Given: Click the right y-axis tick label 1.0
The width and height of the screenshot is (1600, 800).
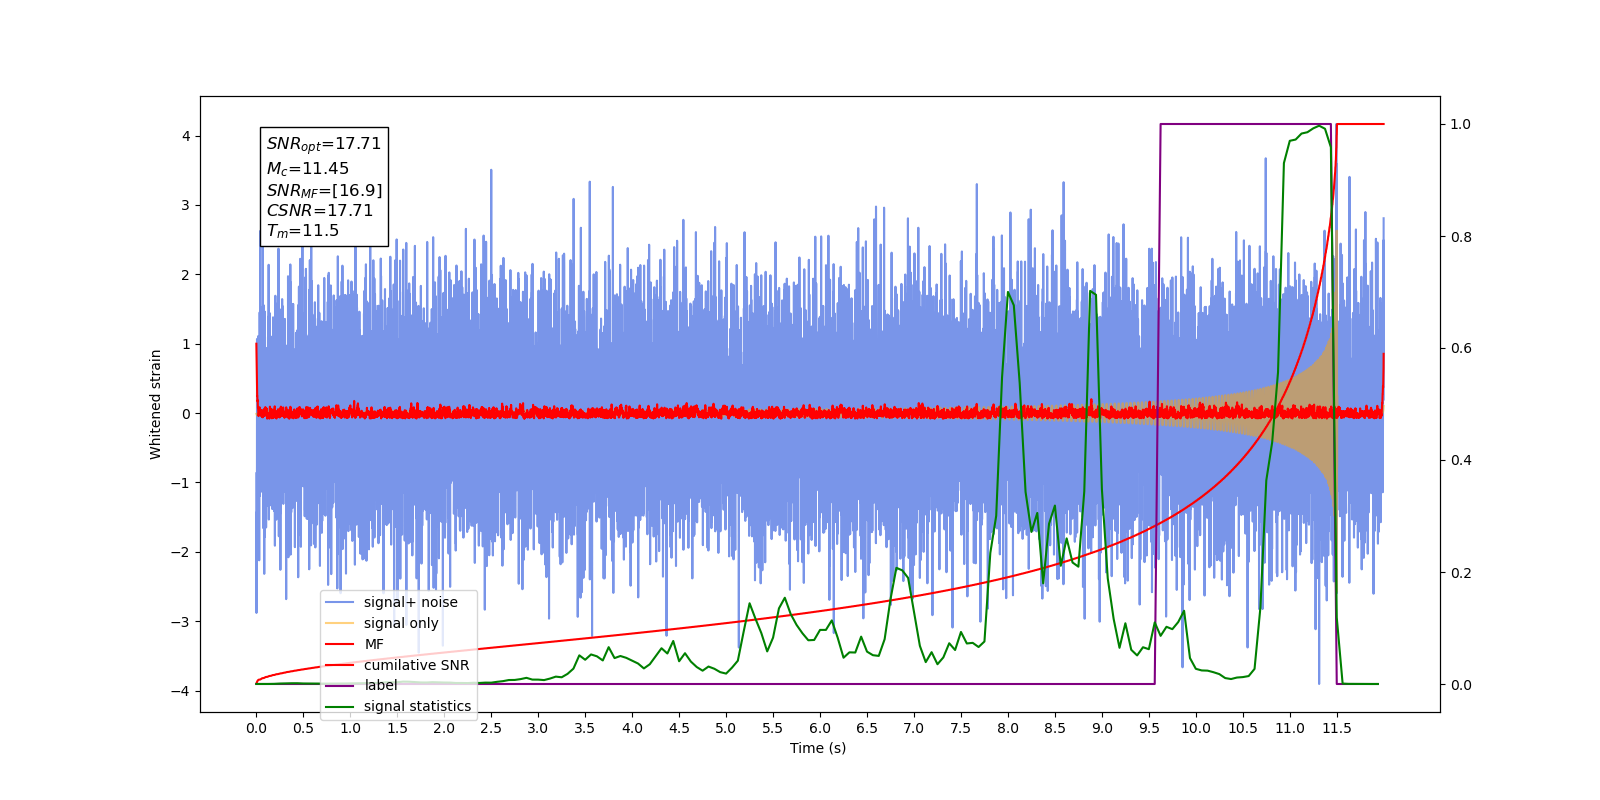Looking at the screenshot, I should point(1461,124).
